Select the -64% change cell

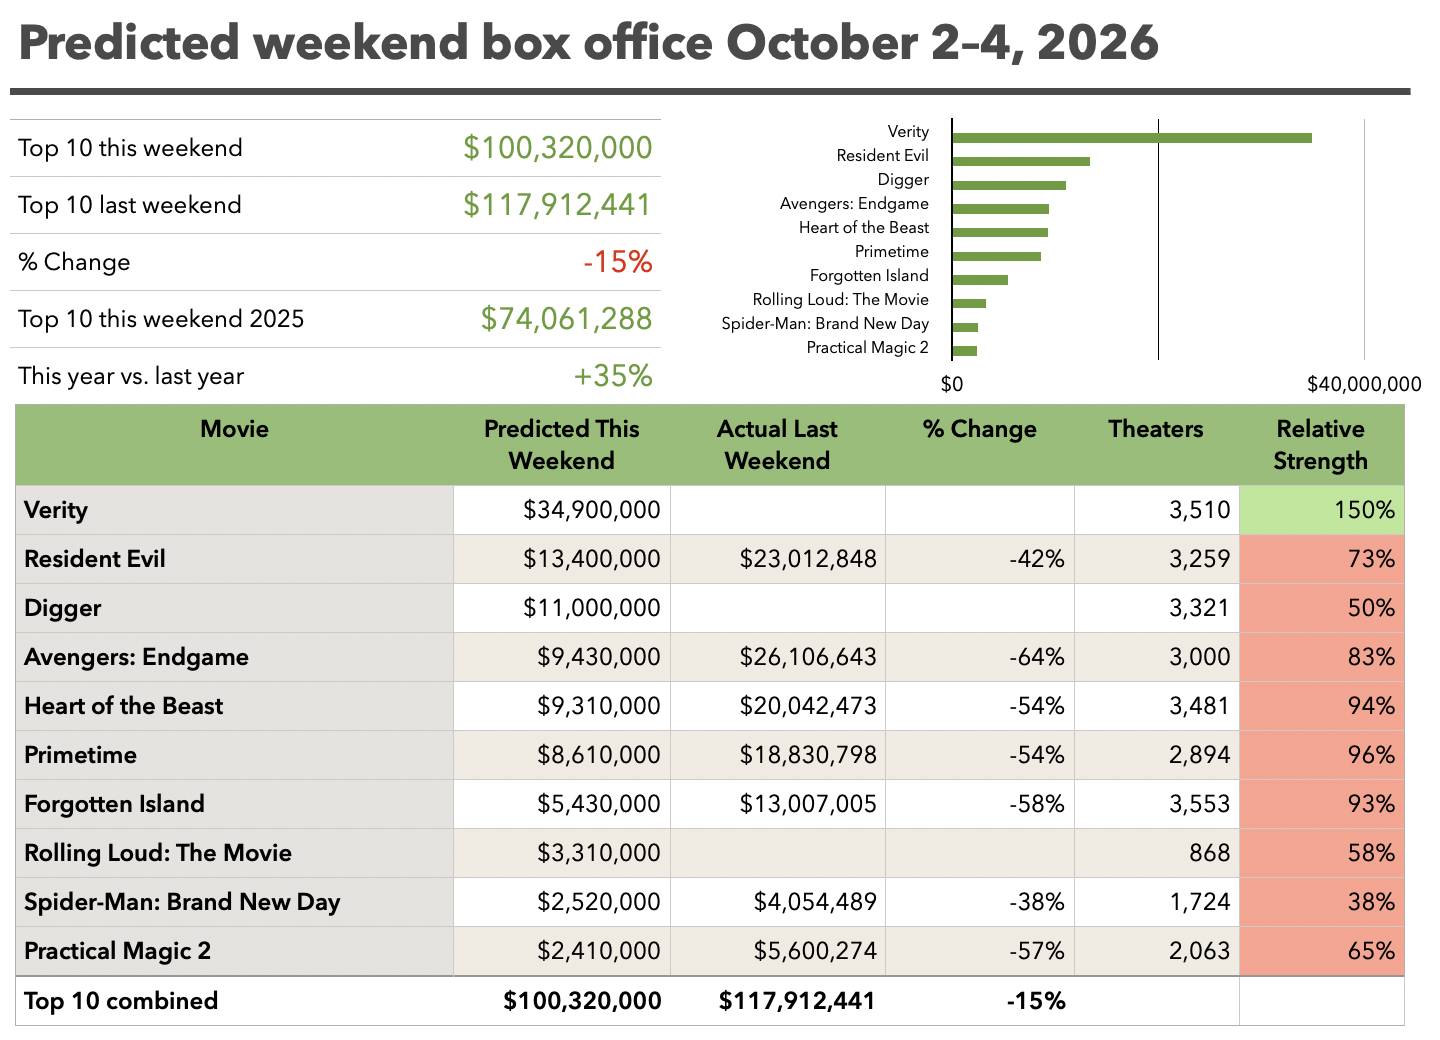[980, 657]
